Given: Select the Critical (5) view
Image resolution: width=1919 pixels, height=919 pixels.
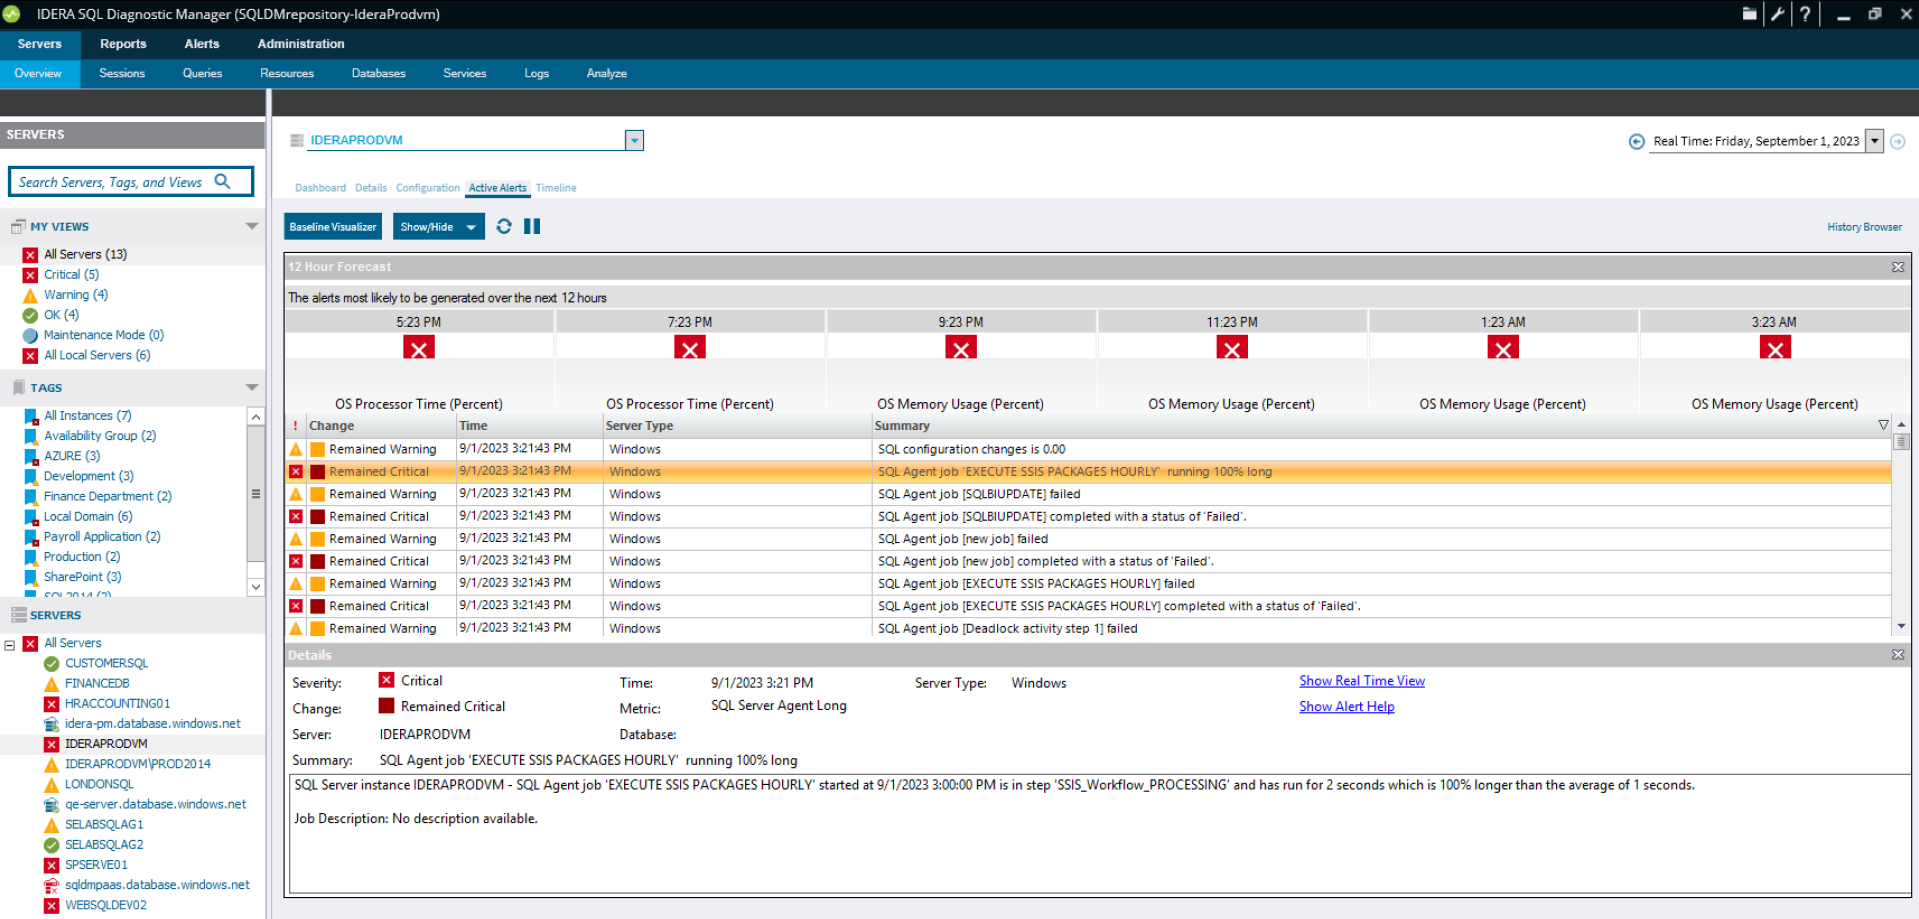Looking at the screenshot, I should click(71, 275).
